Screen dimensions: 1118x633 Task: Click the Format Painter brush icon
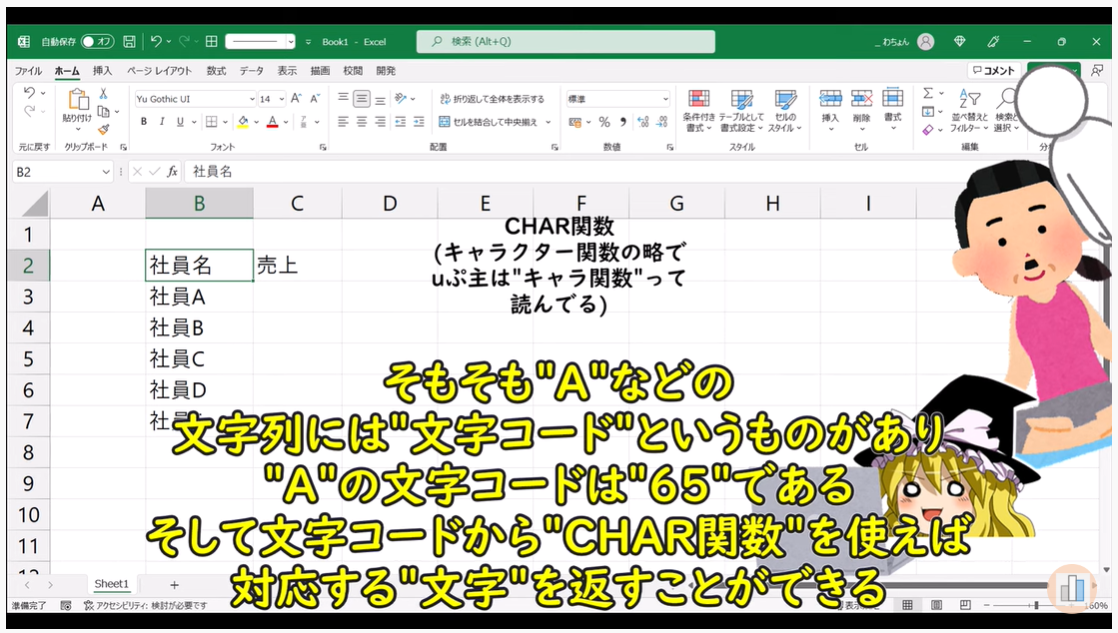click(104, 129)
